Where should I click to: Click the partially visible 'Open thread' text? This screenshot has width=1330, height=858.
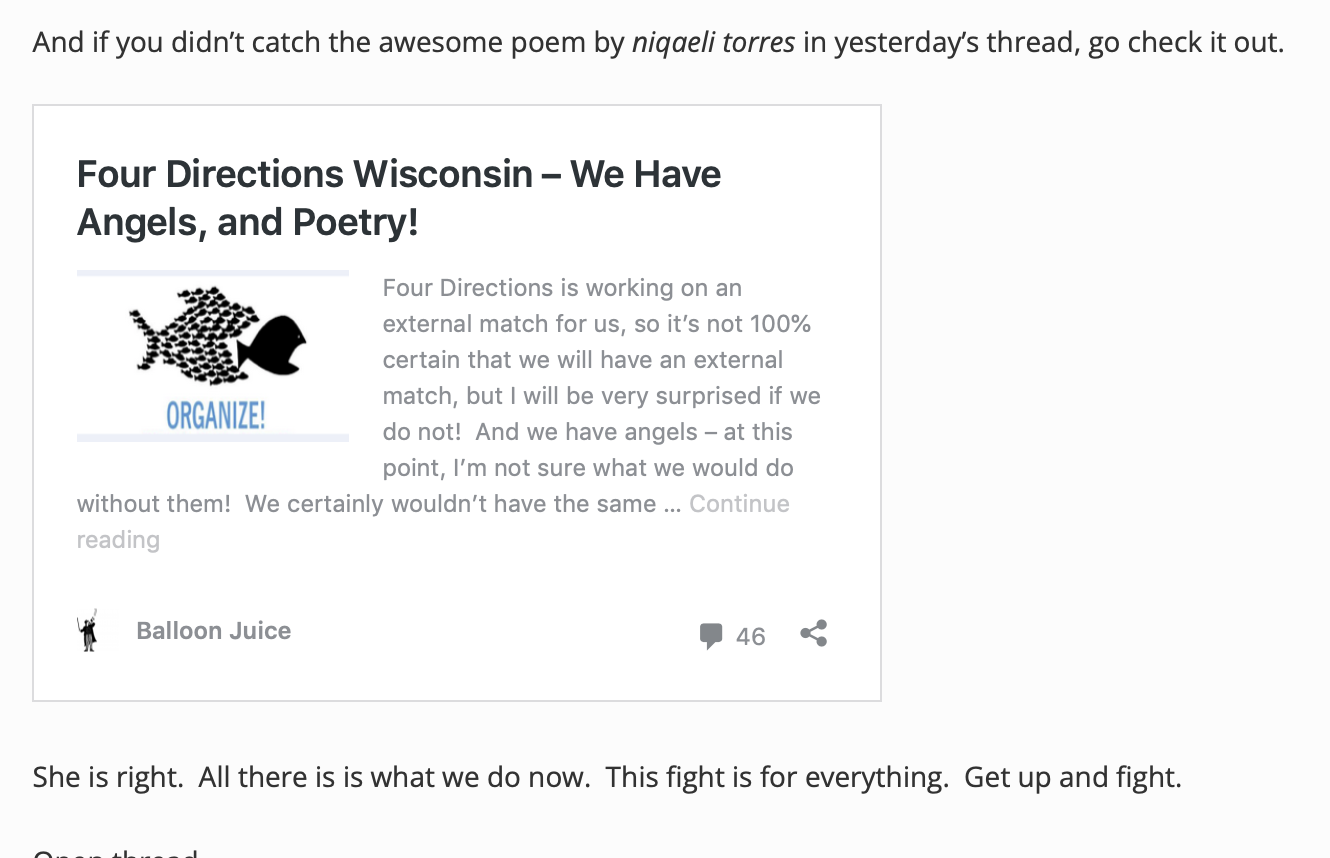[115, 852]
